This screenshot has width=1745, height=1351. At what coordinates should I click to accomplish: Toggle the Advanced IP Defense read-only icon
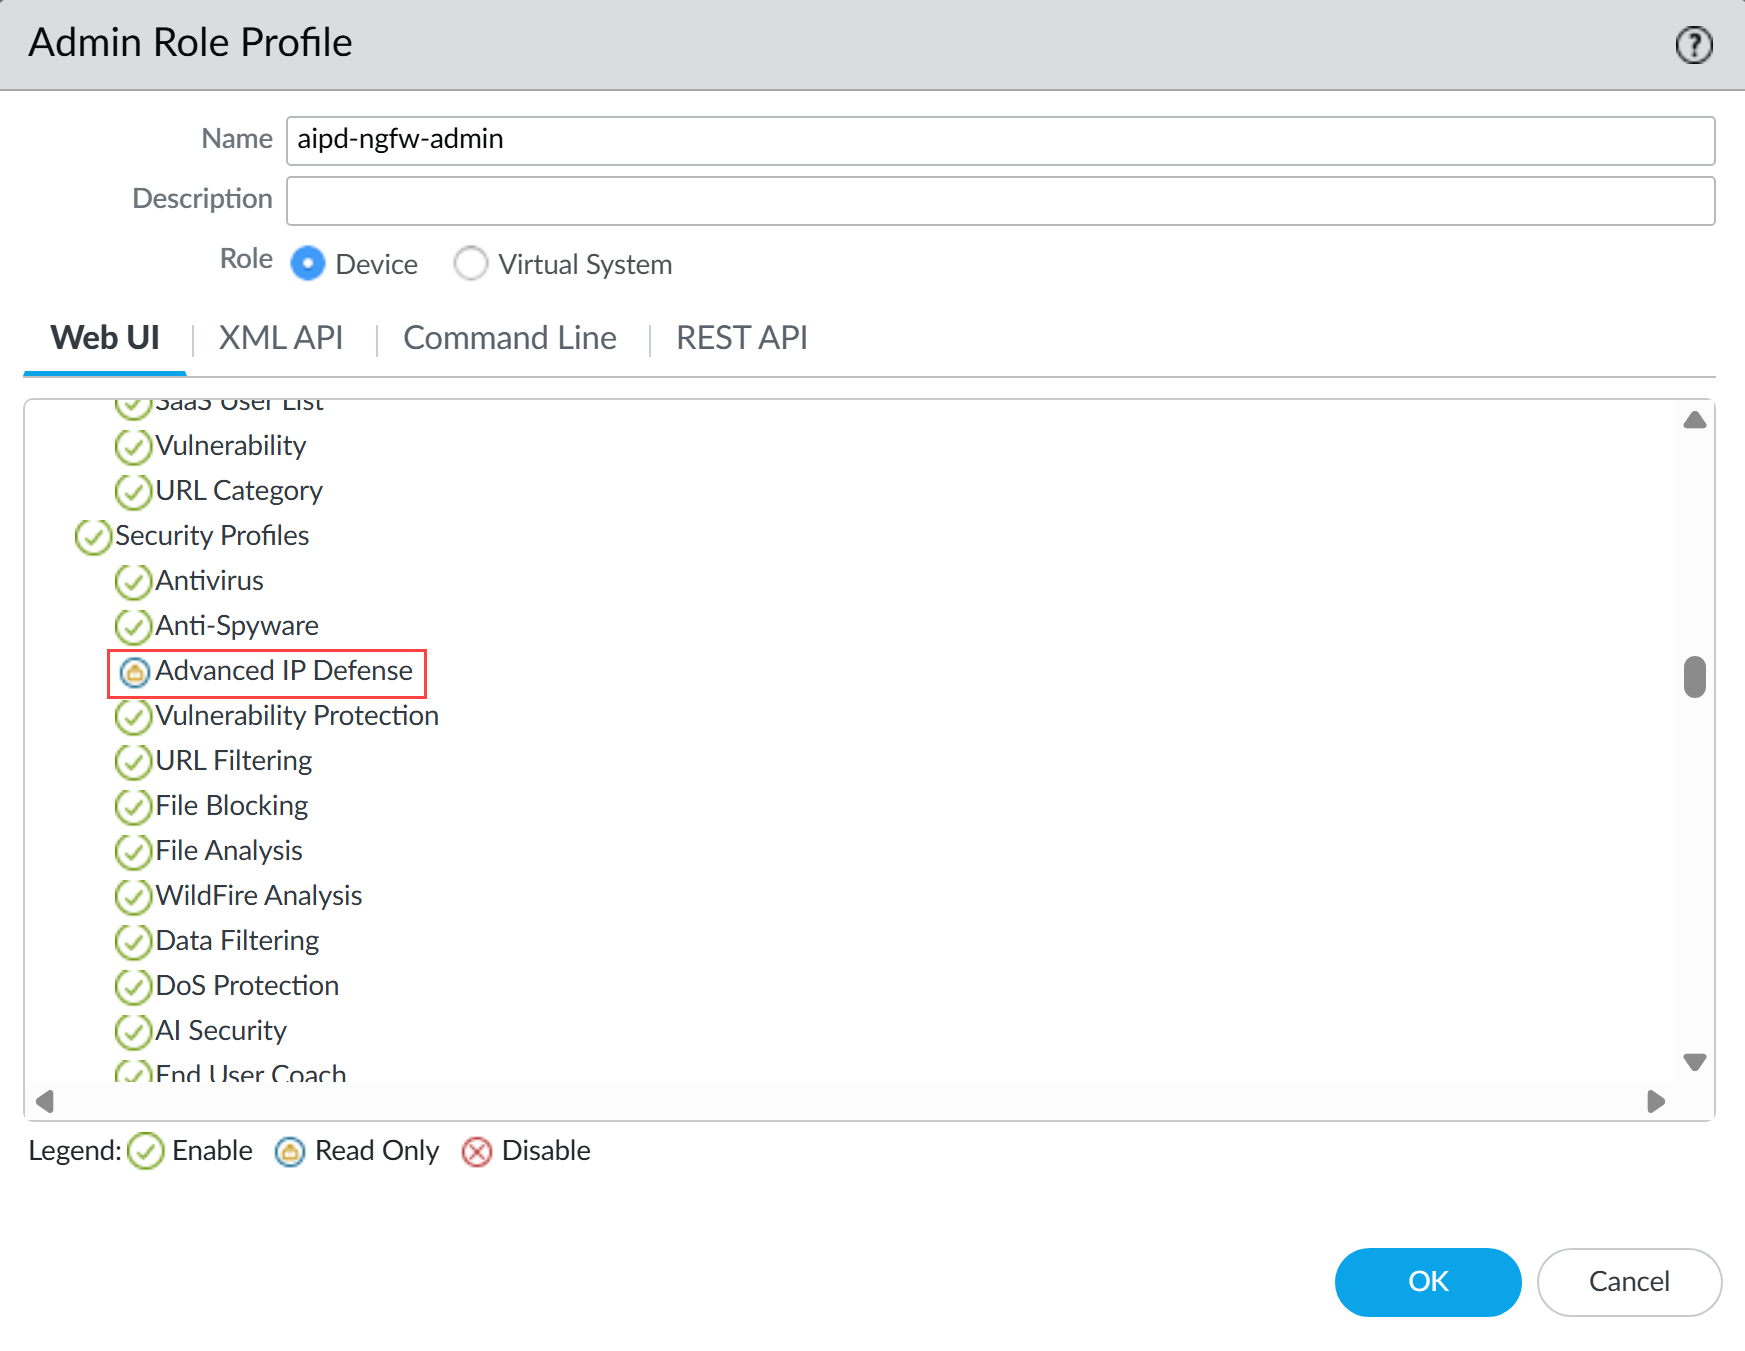(134, 672)
